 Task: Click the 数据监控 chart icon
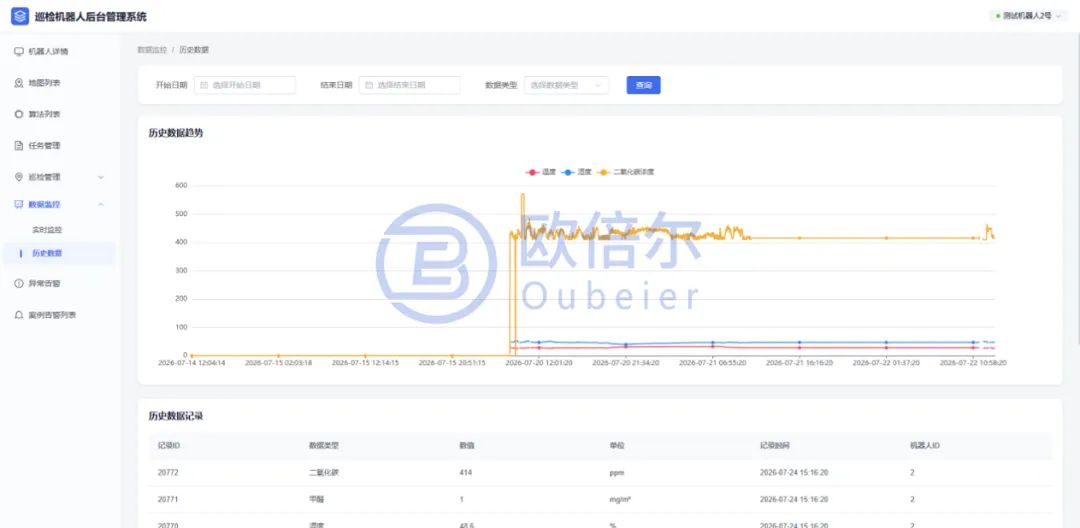pos(19,204)
